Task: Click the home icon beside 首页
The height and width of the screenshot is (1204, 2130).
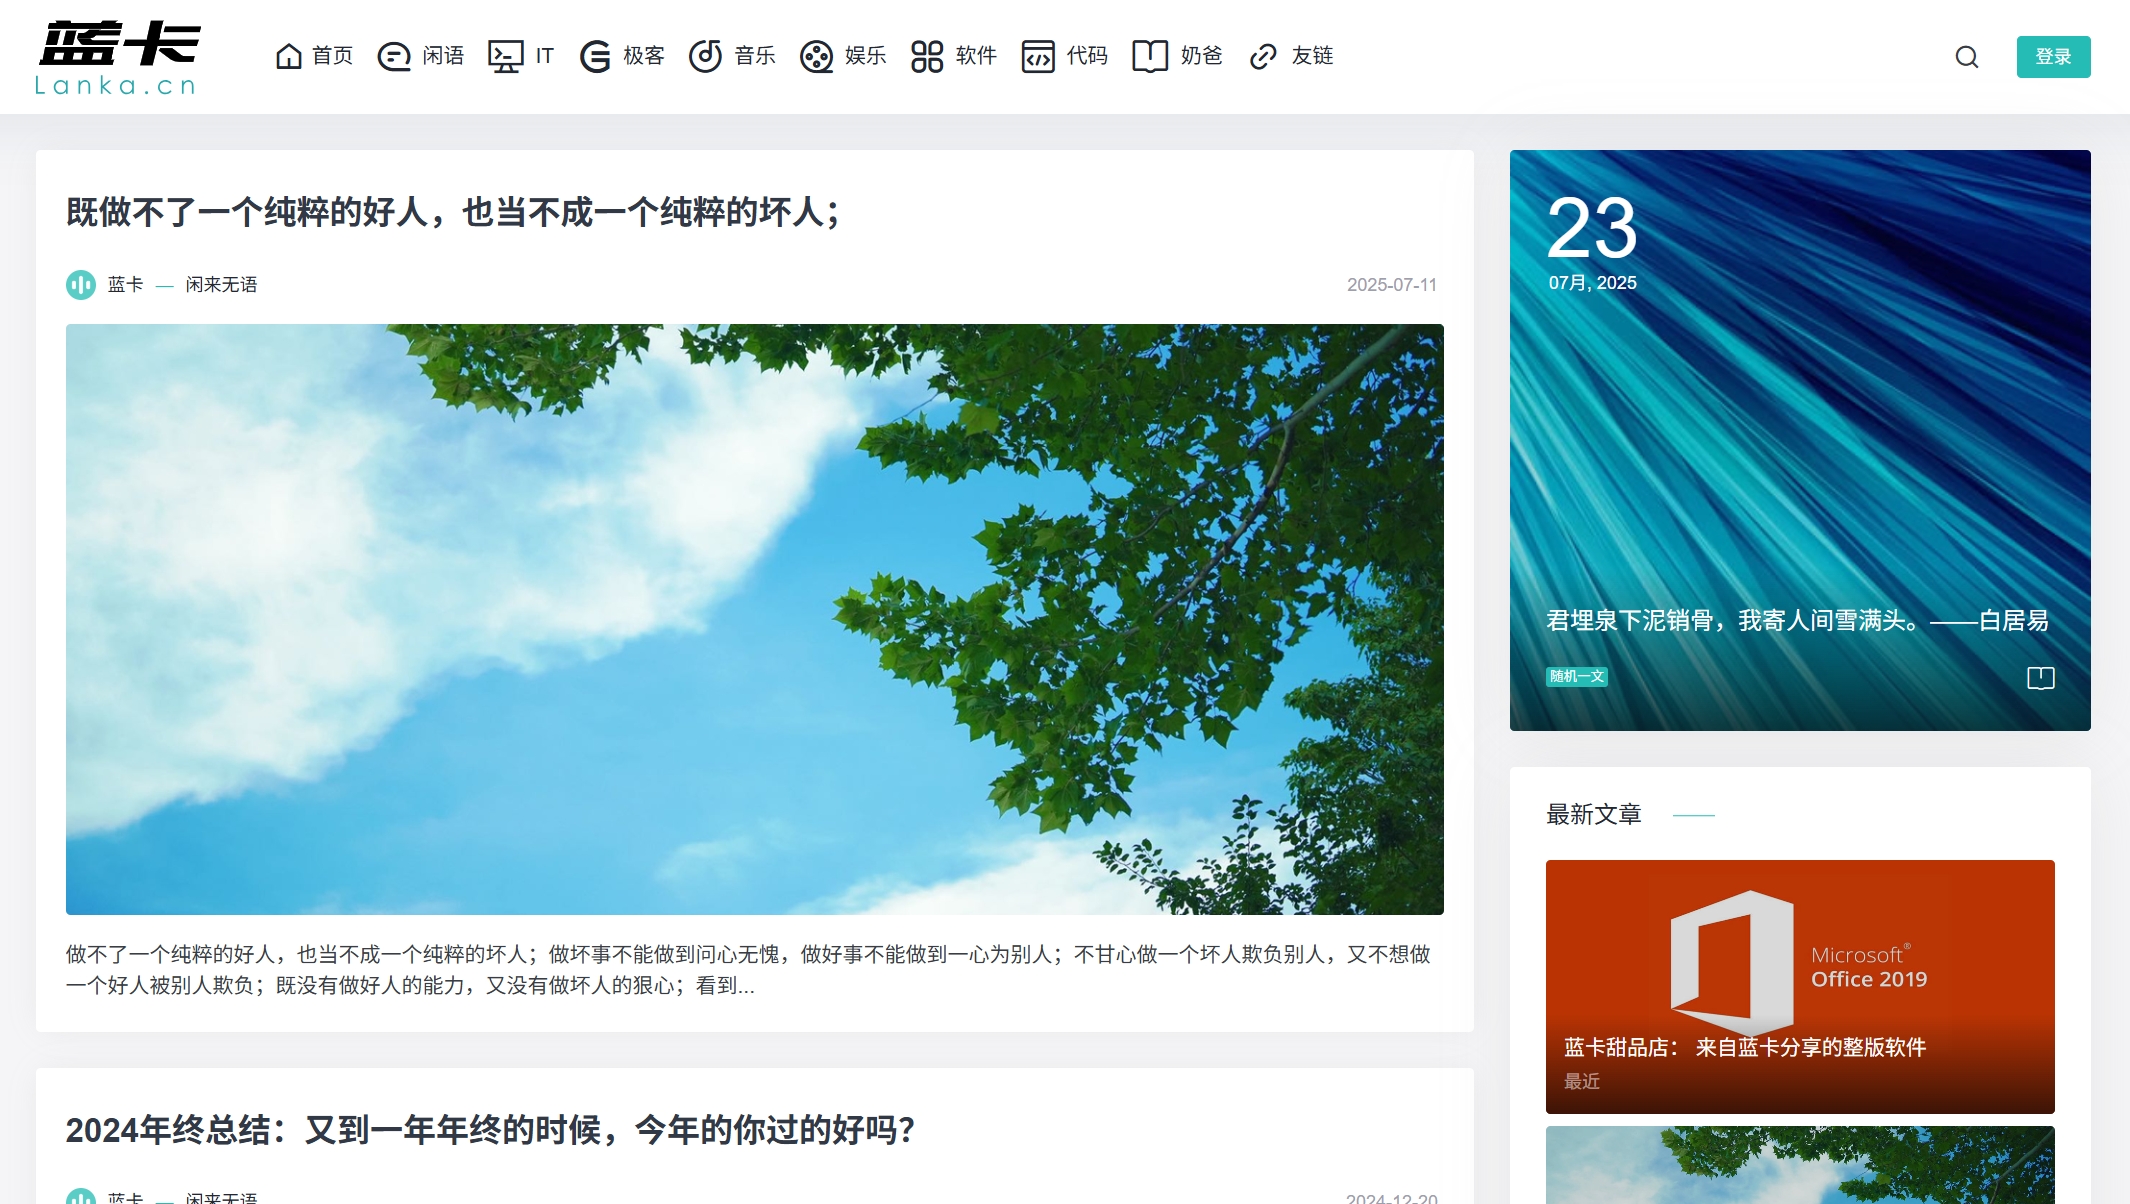Action: [x=289, y=56]
